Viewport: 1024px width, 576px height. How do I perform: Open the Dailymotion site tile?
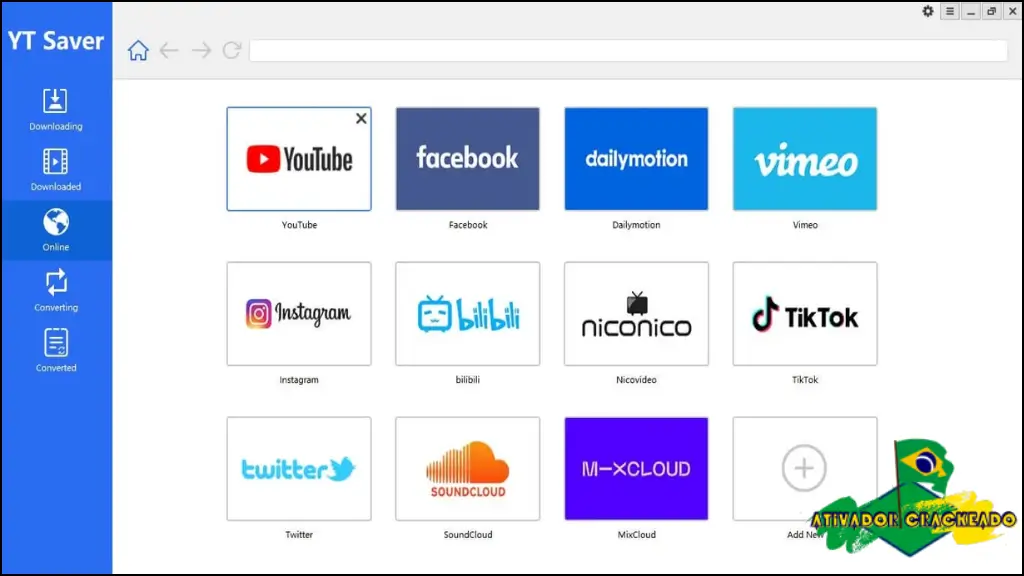tap(636, 159)
